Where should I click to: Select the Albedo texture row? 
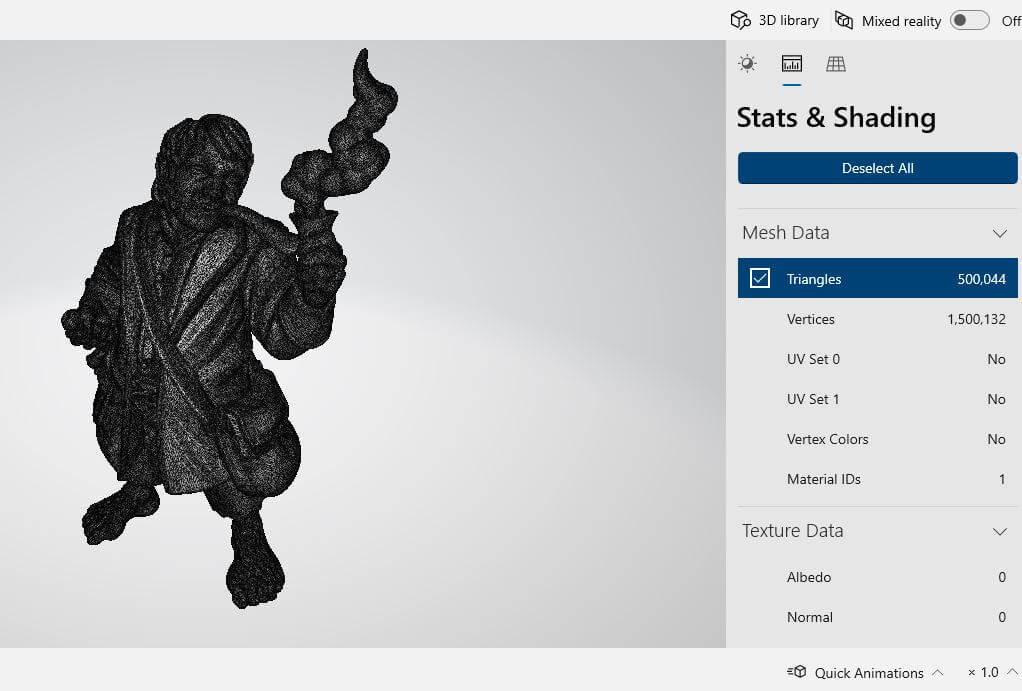click(877, 577)
